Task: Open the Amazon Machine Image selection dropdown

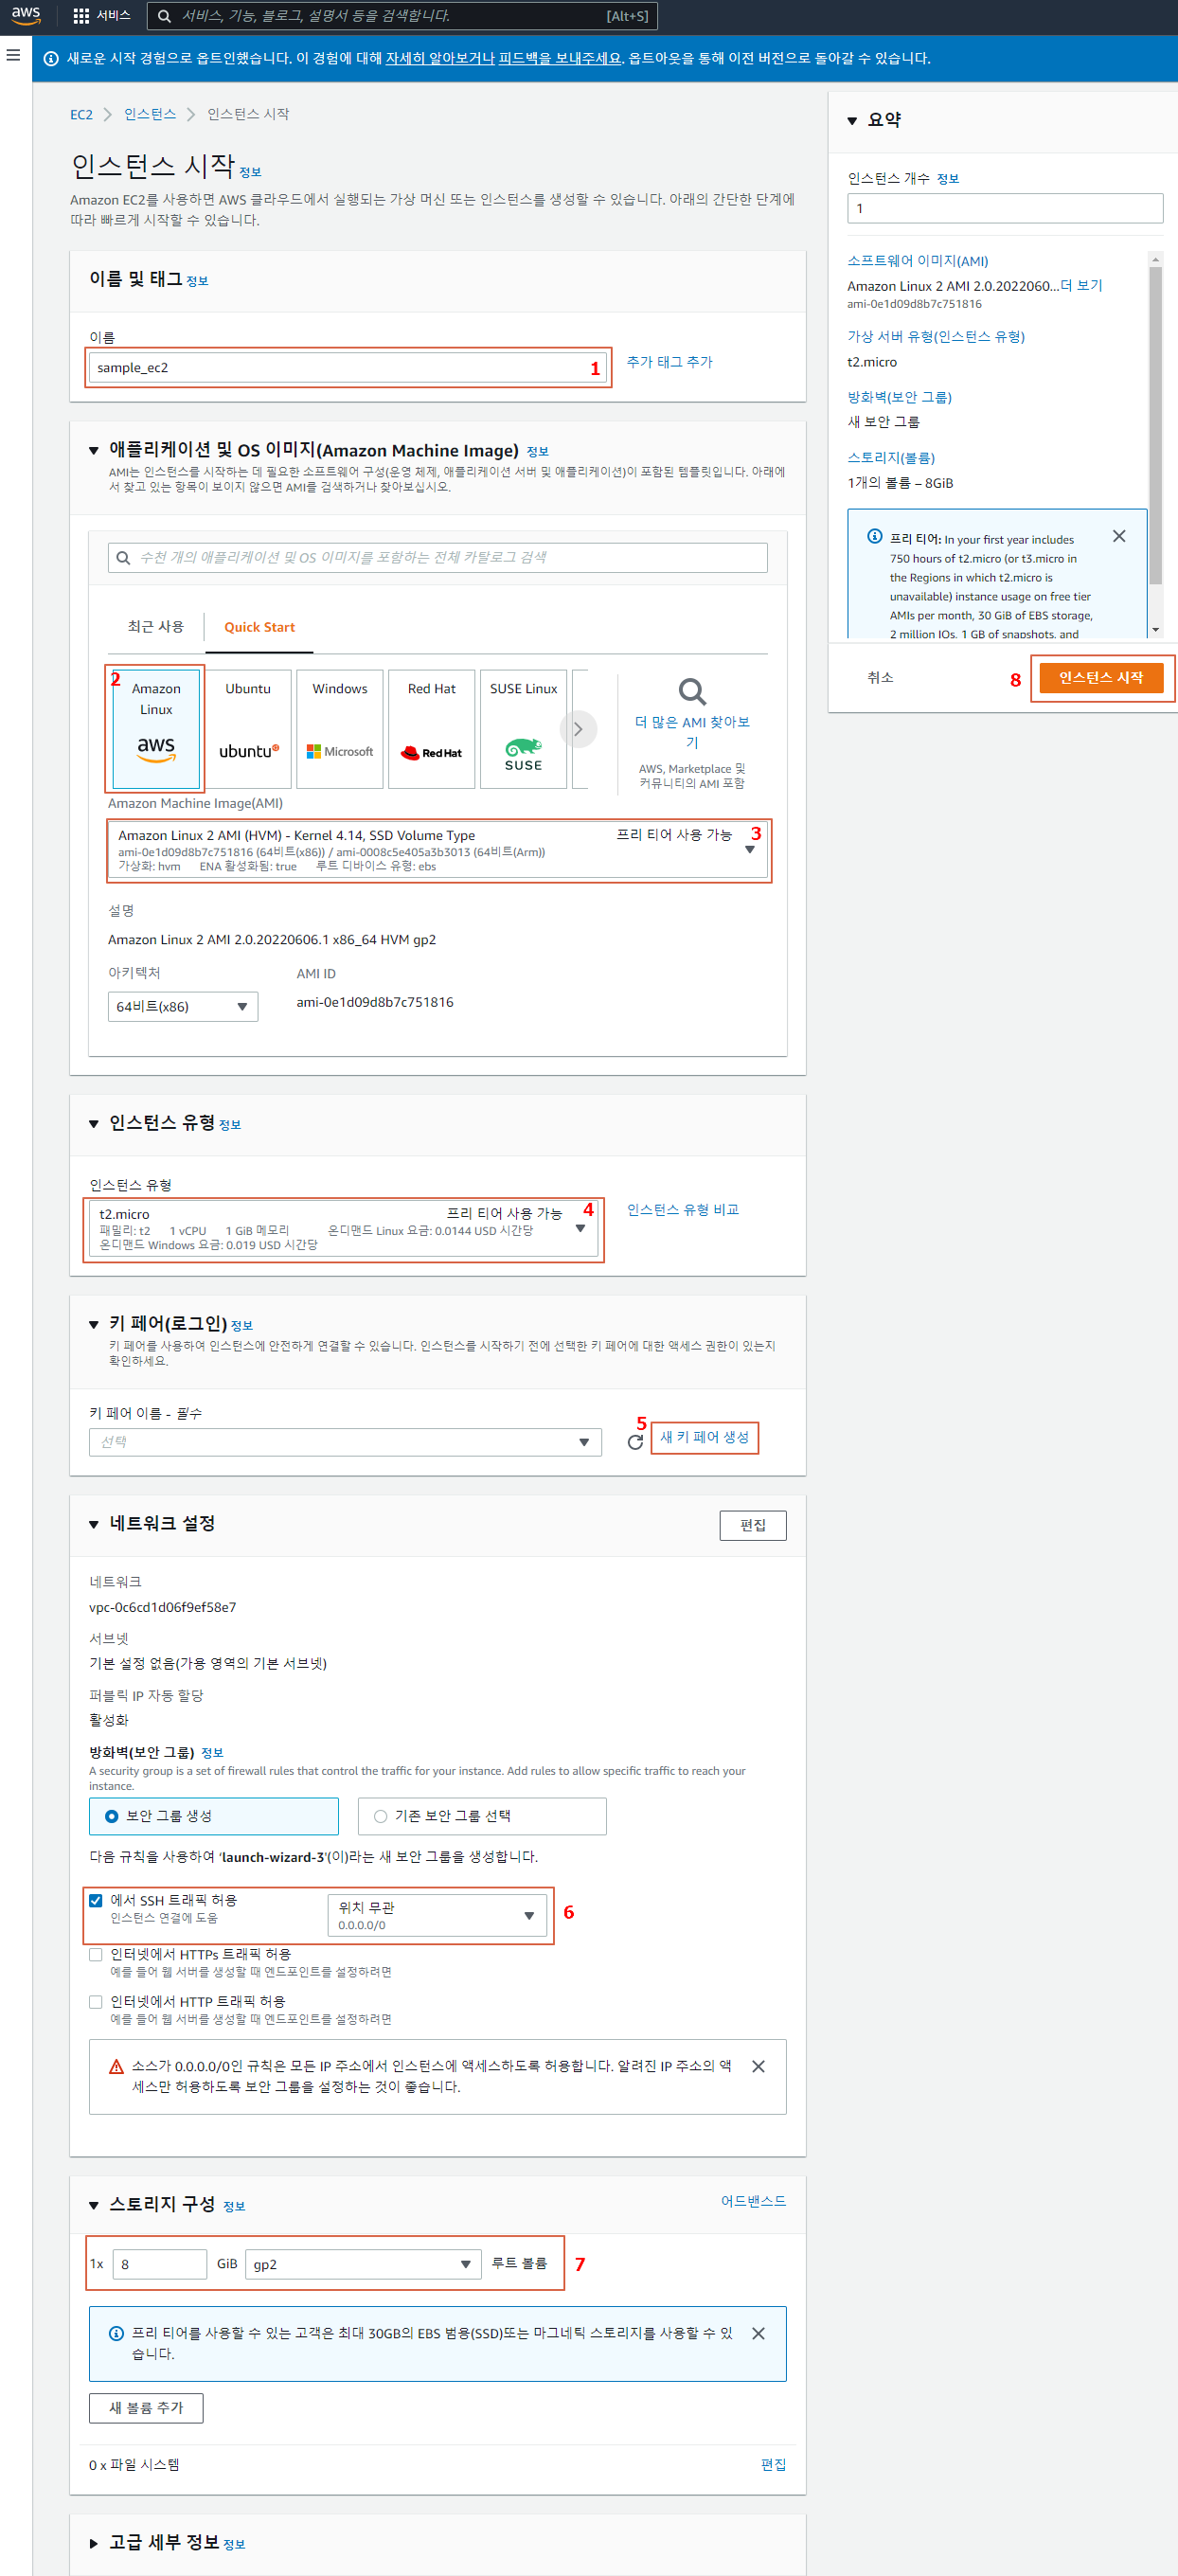Action: click(x=438, y=850)
